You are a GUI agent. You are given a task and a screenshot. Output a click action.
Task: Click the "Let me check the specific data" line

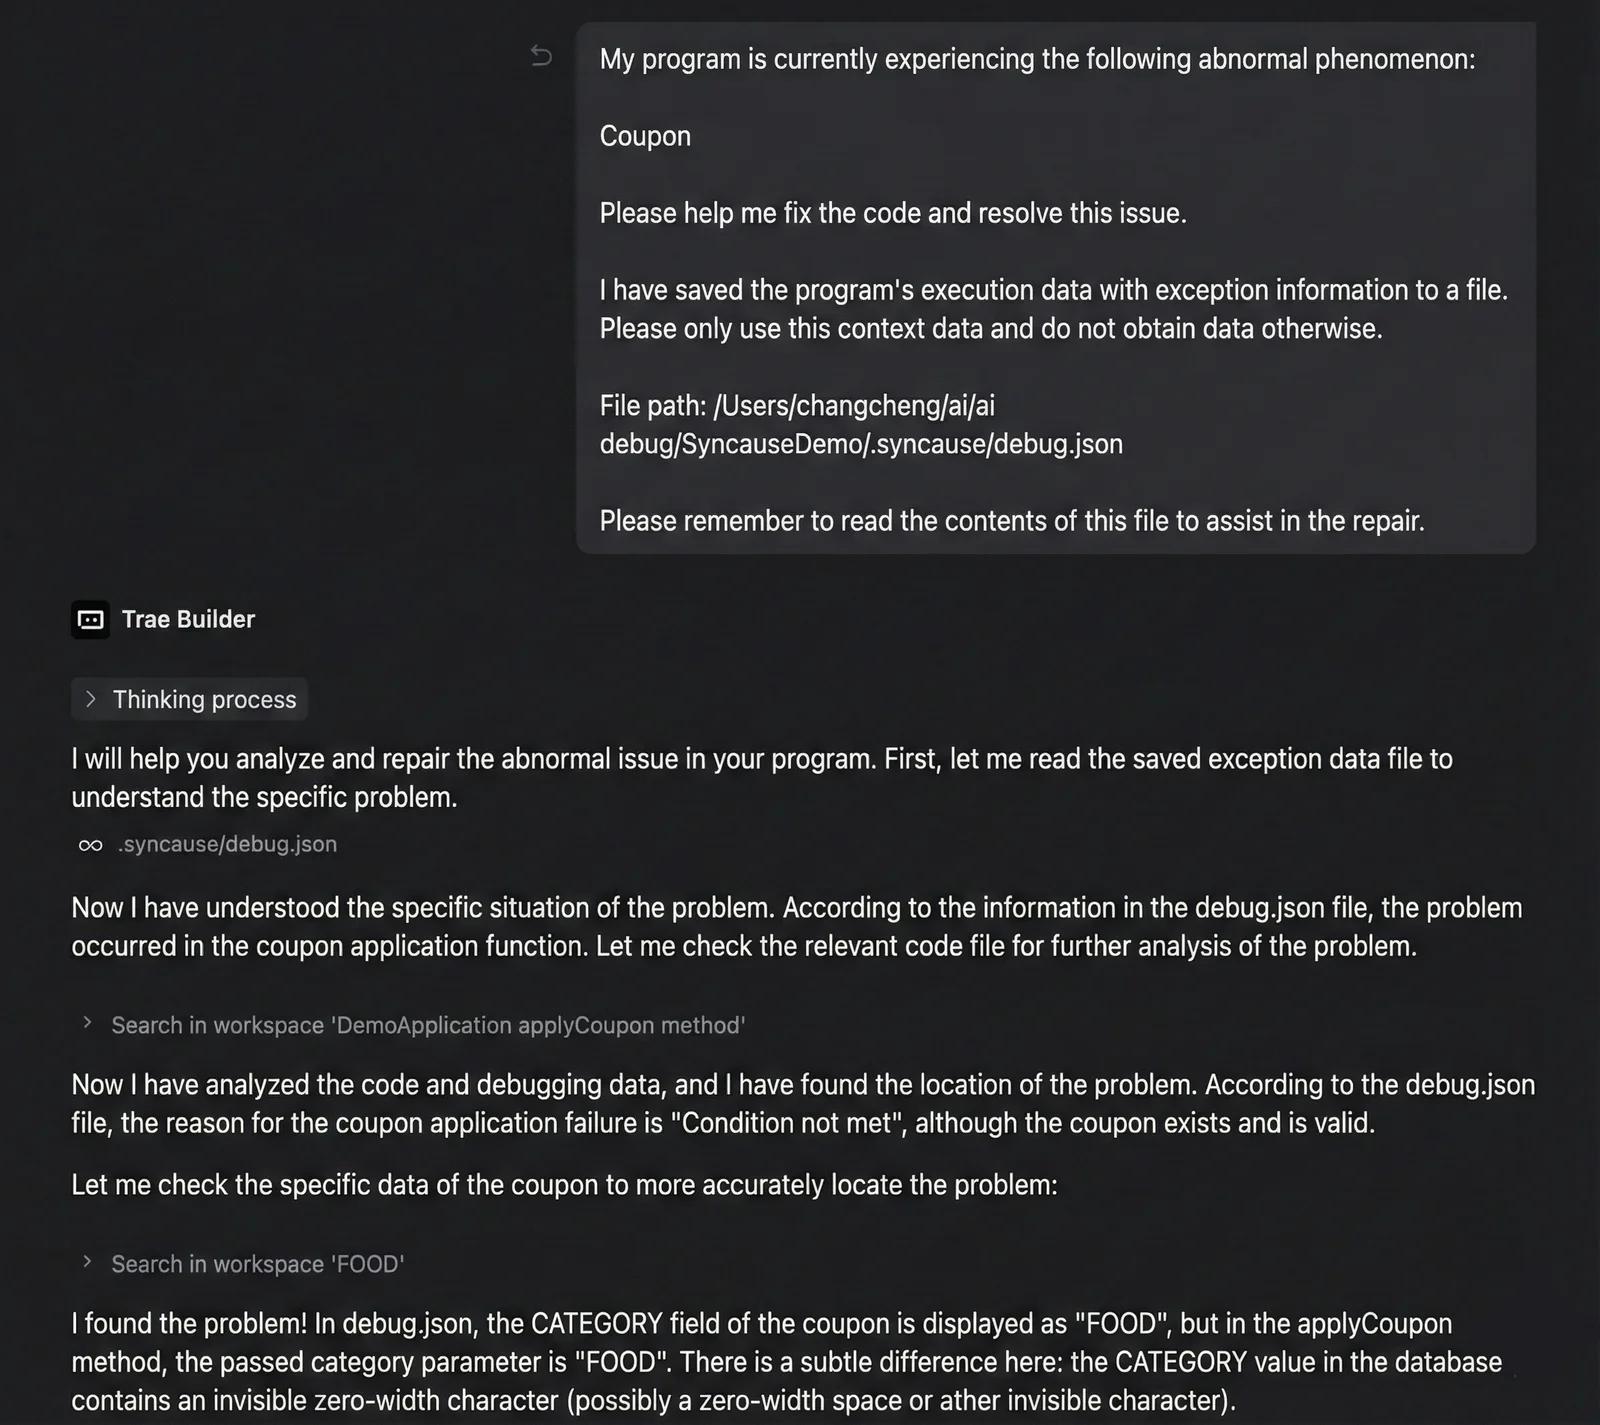tap(564, 1185)
